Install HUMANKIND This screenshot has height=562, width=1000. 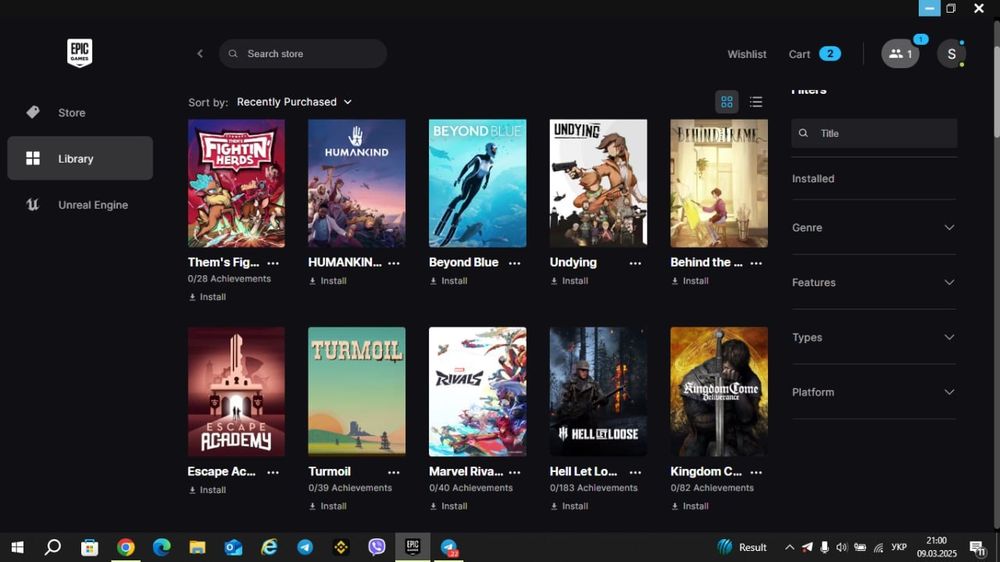328,281
